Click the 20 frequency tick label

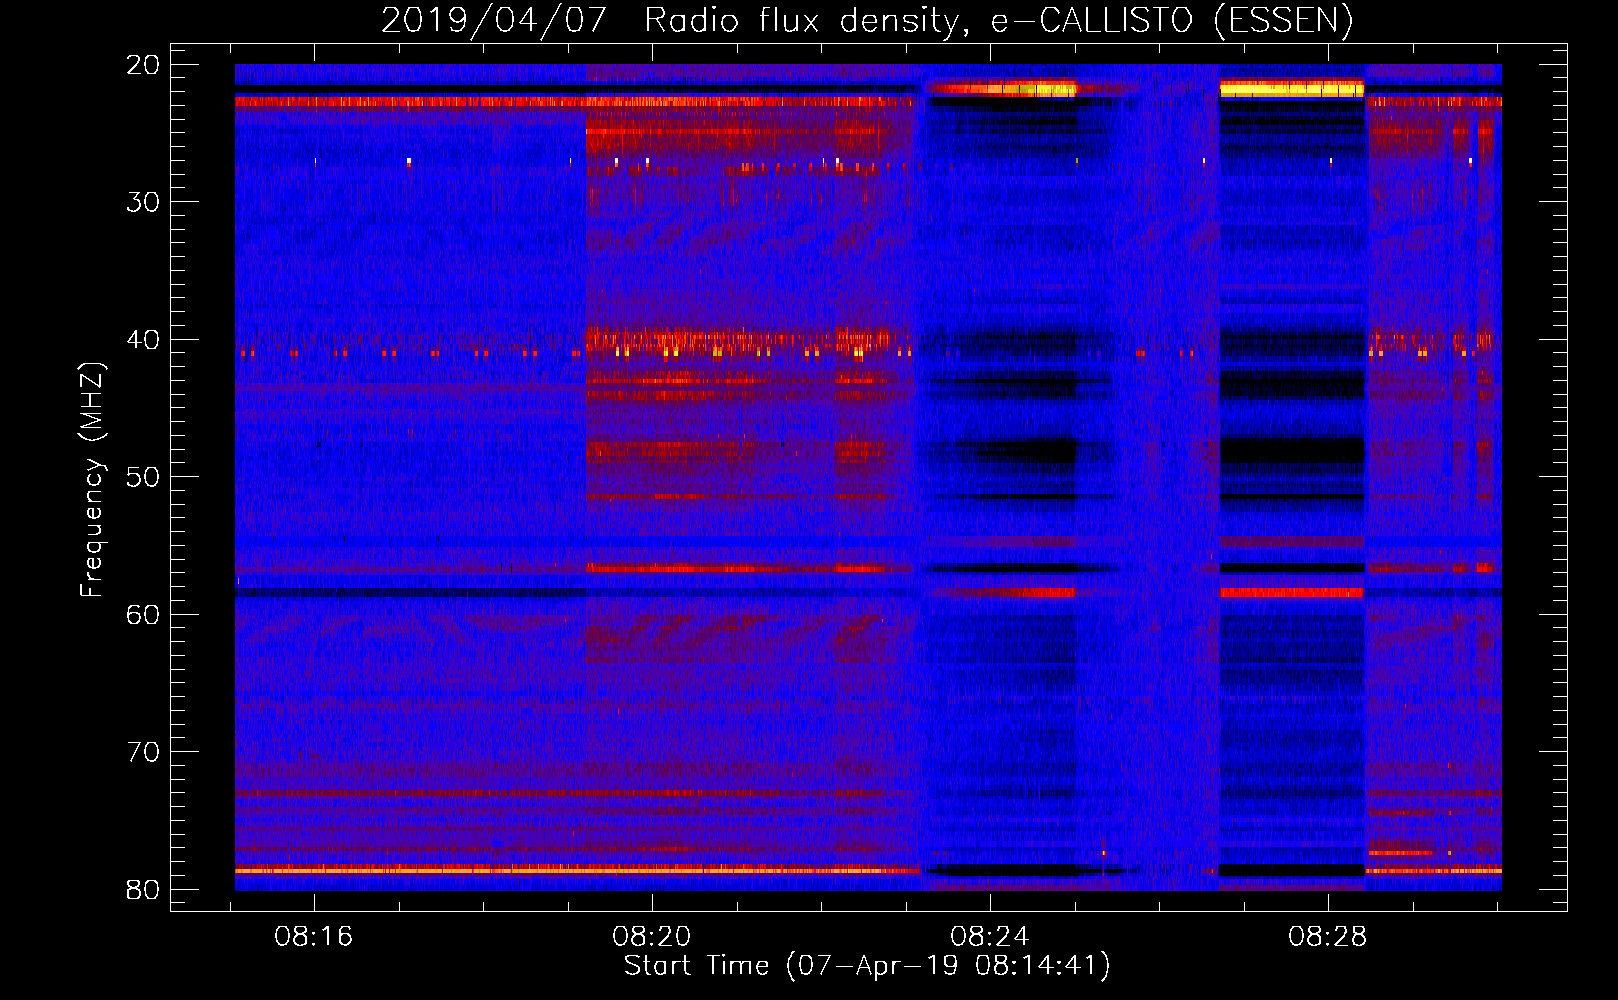click(x=144, y=65)
